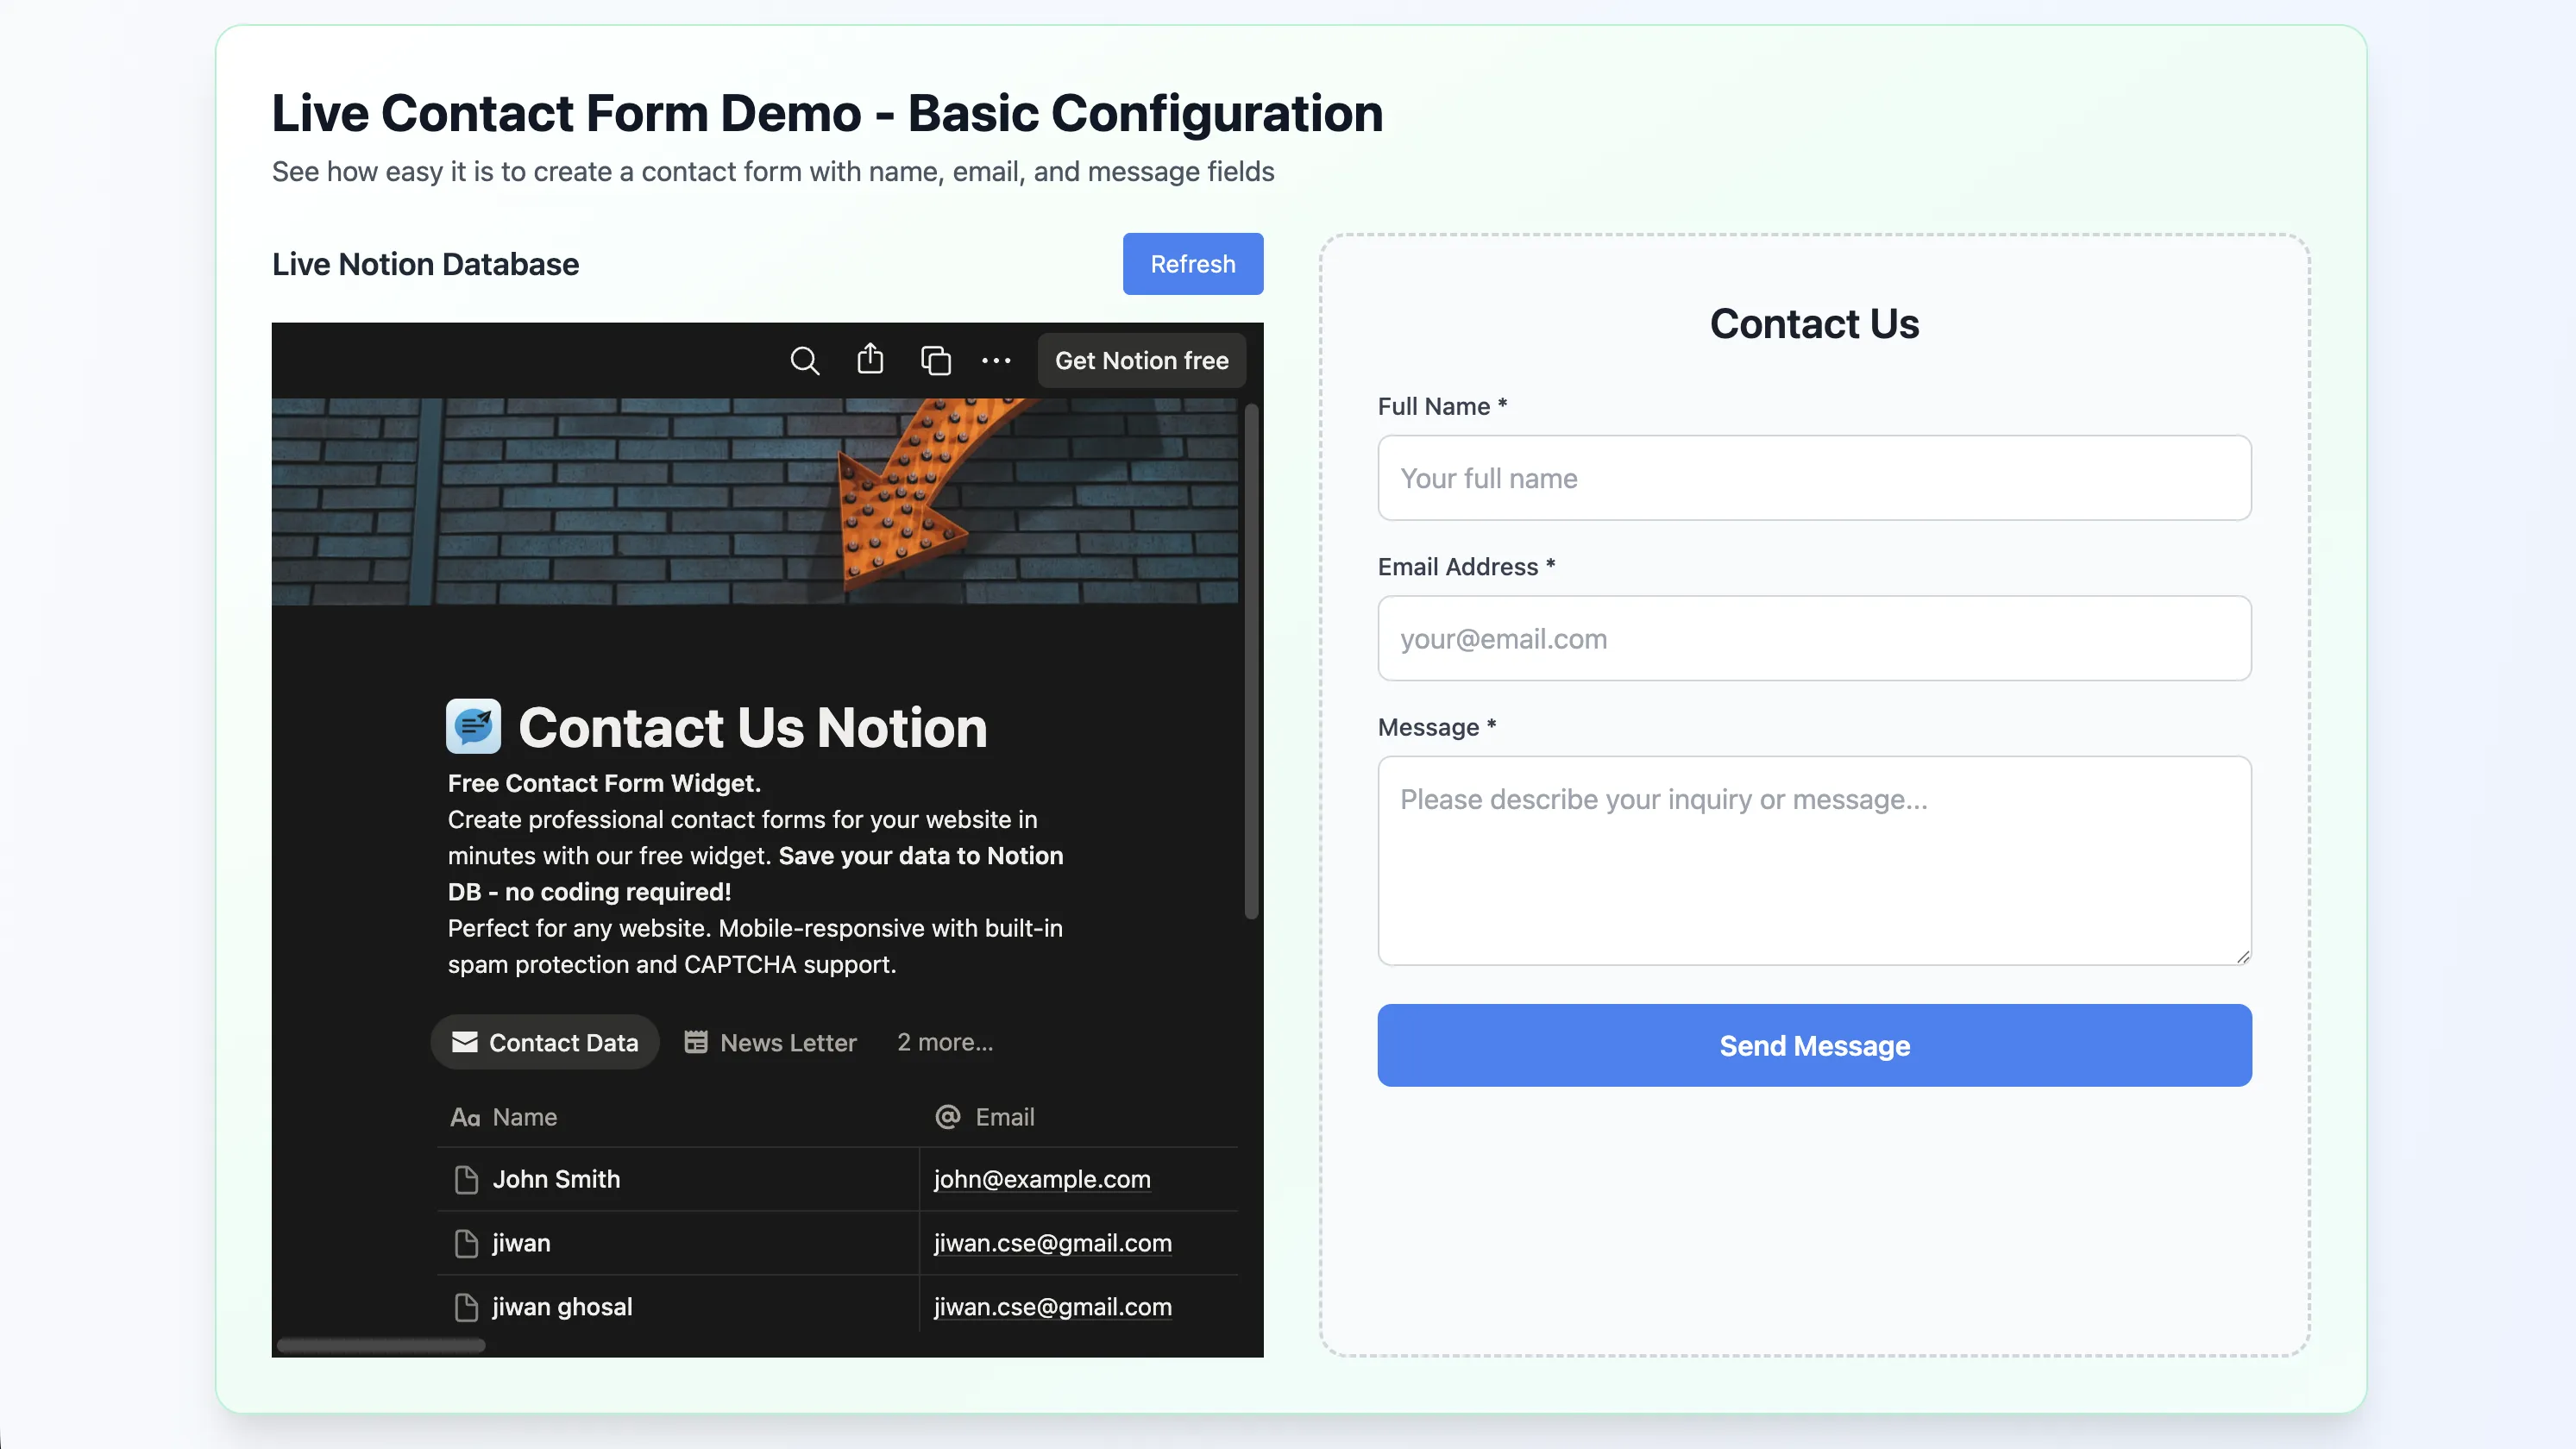Click the search icon in the Notion embed

tap(805, 361)
